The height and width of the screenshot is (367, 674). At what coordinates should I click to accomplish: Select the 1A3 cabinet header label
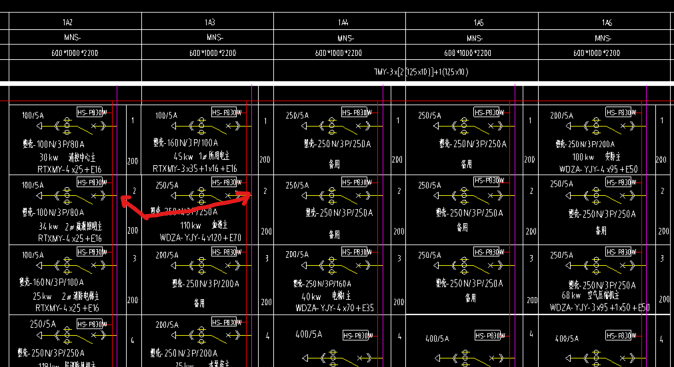point(210,22)
